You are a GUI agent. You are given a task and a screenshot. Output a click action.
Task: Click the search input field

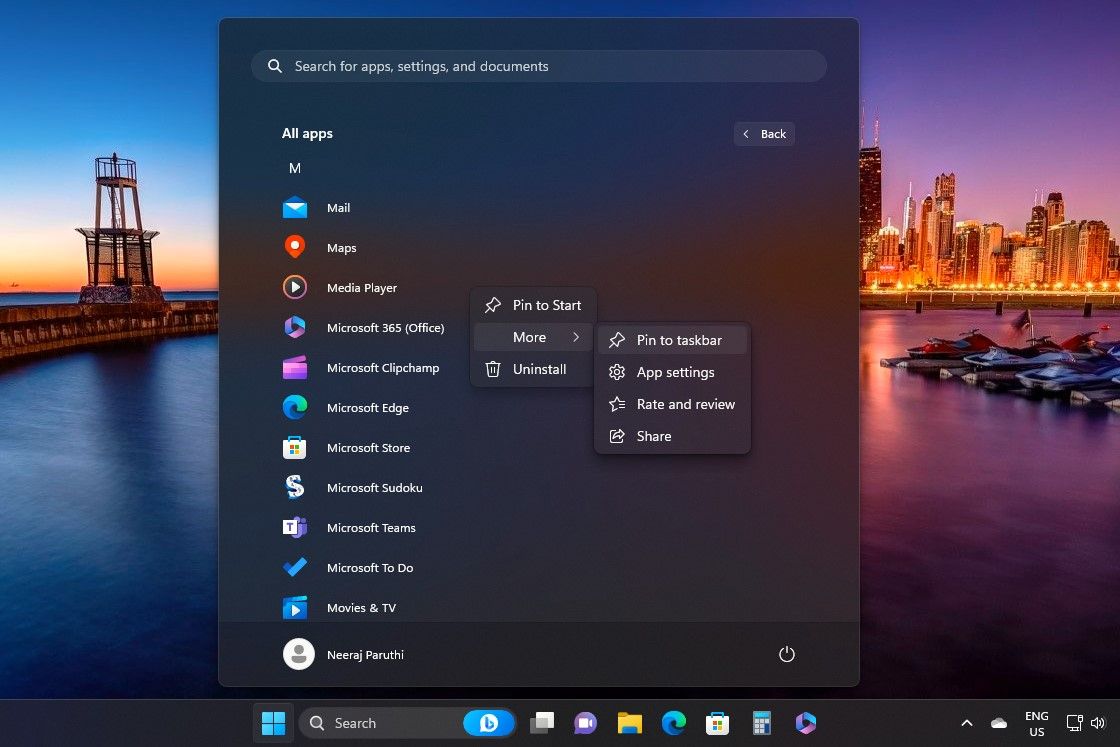coord(539,66)
